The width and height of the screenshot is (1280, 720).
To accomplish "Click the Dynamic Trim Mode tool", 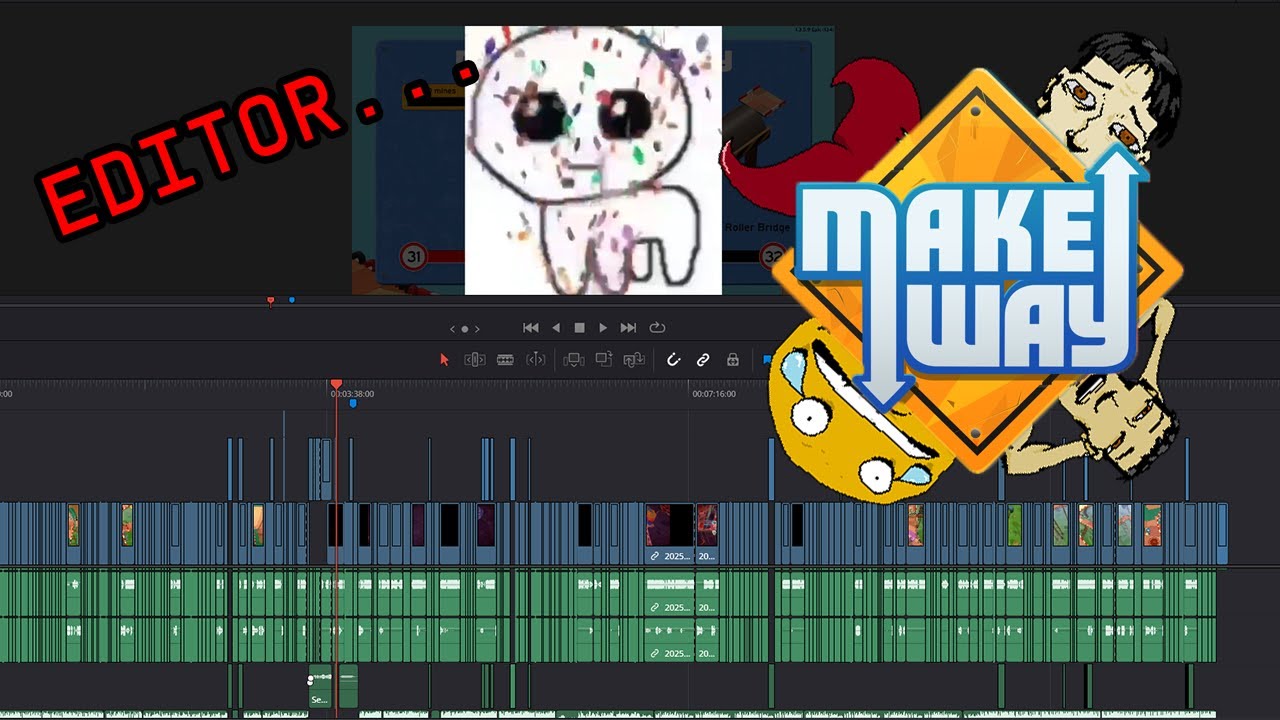I will click(x=536, y=360).
